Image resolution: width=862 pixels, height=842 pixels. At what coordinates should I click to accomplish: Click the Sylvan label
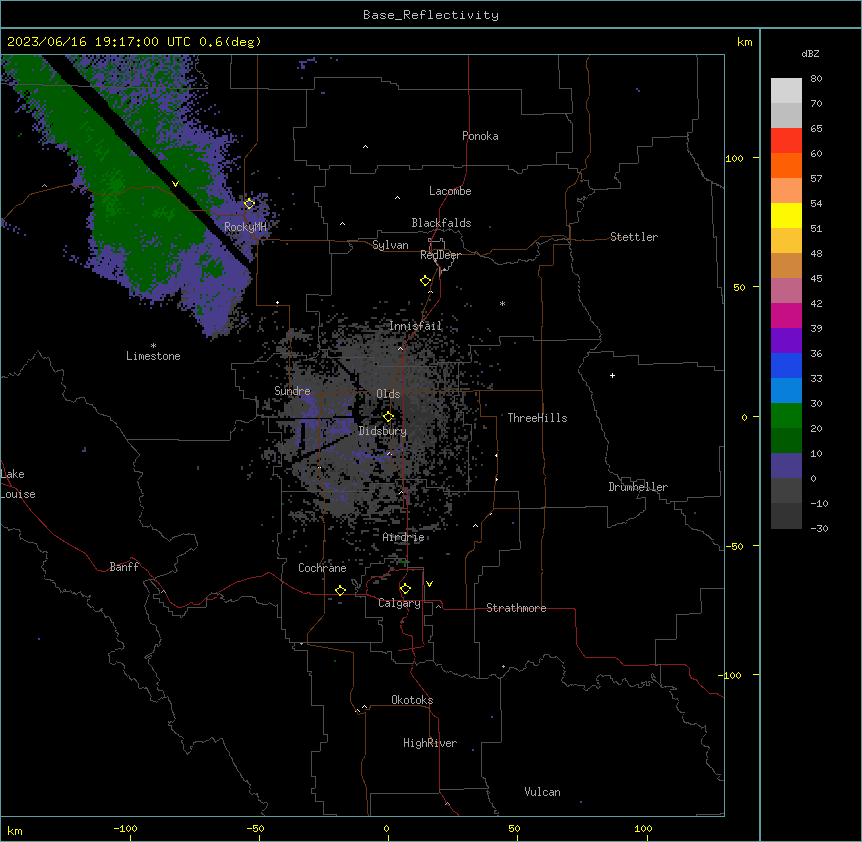390,245
